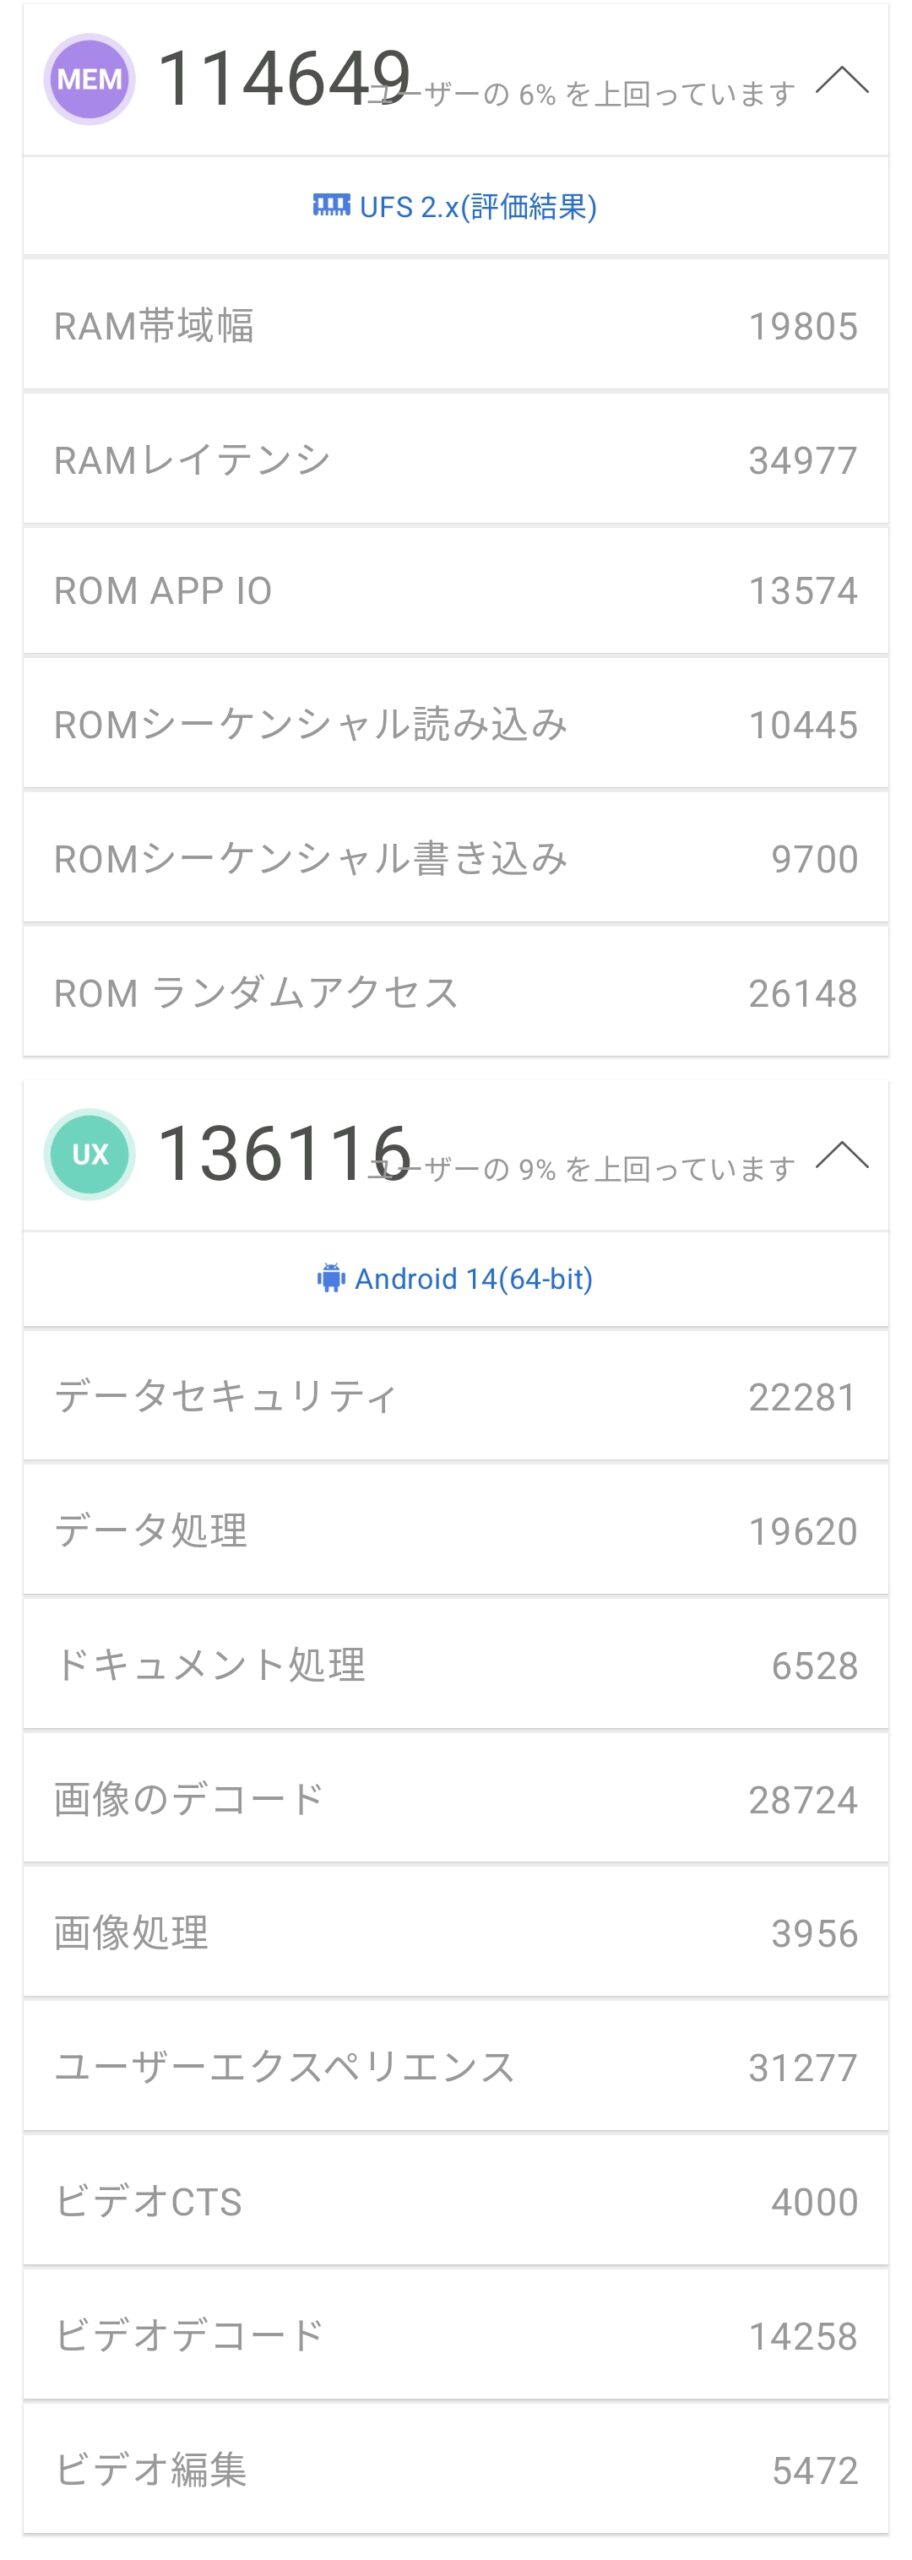Select the ビデオ編集 row
The width and height of the screenshot is (912, 2560).
456,2469
